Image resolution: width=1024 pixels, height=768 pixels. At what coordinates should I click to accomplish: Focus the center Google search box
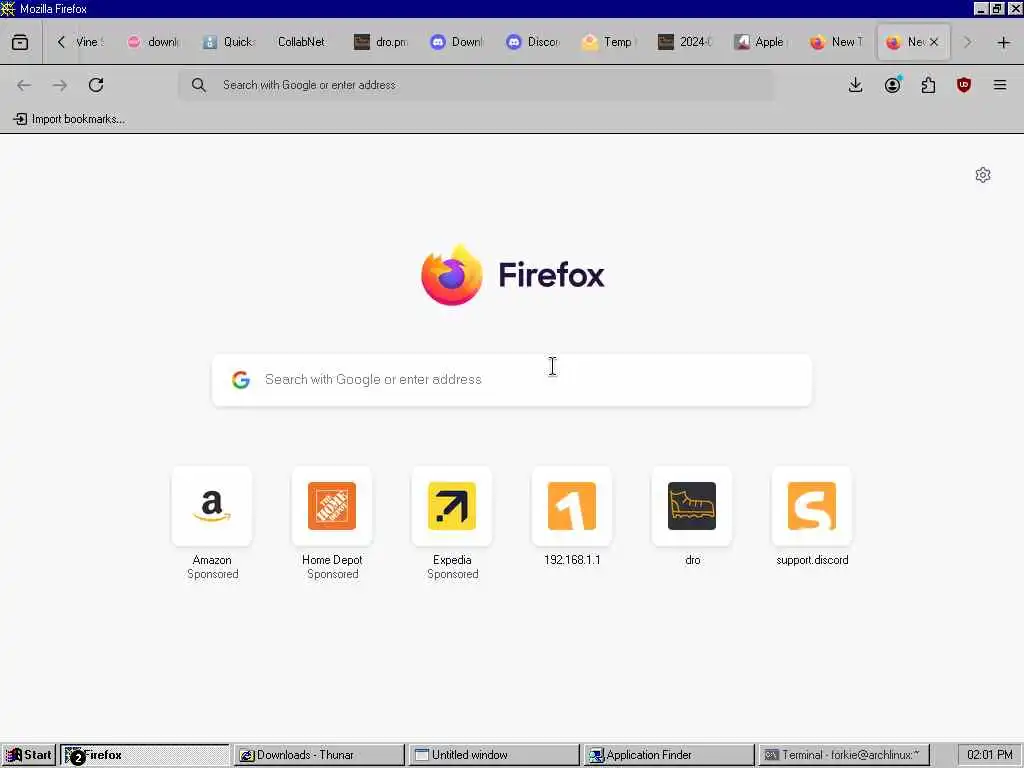pos(512,379)
